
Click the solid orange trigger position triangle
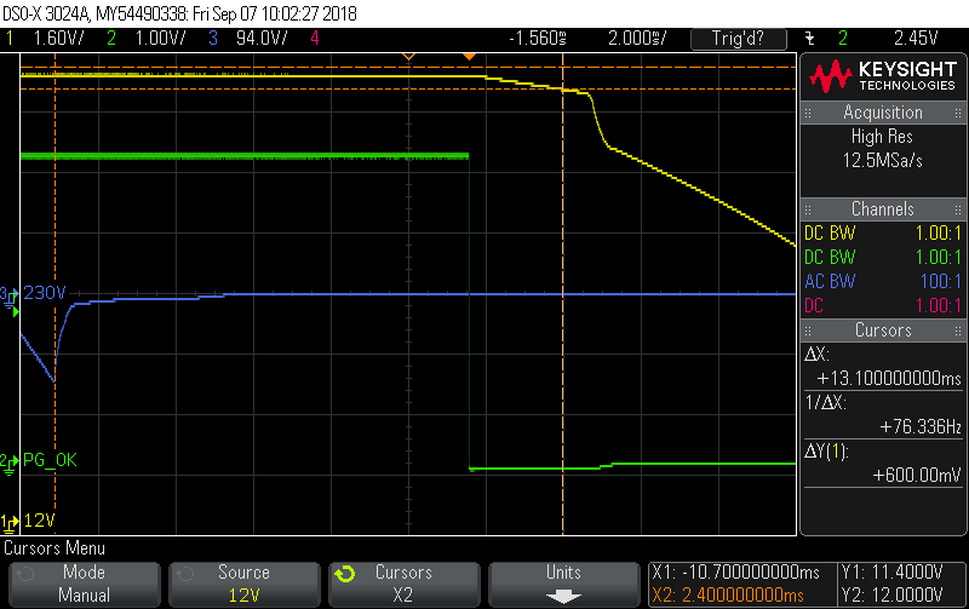click(x=469, y=57)
